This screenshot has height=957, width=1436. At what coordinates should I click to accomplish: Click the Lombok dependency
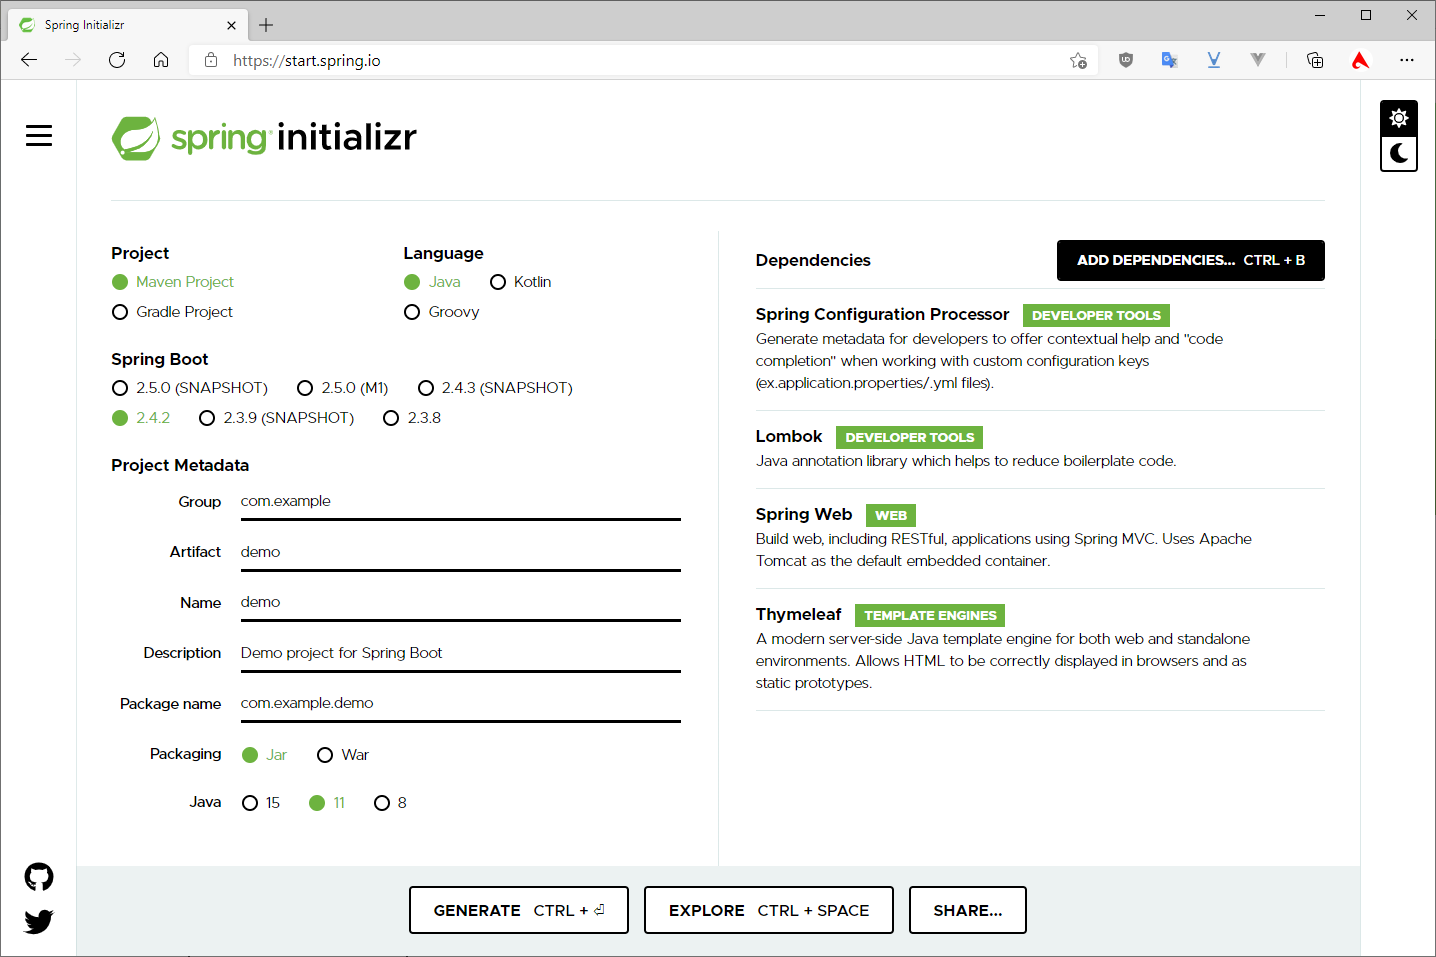[1040, 448]
